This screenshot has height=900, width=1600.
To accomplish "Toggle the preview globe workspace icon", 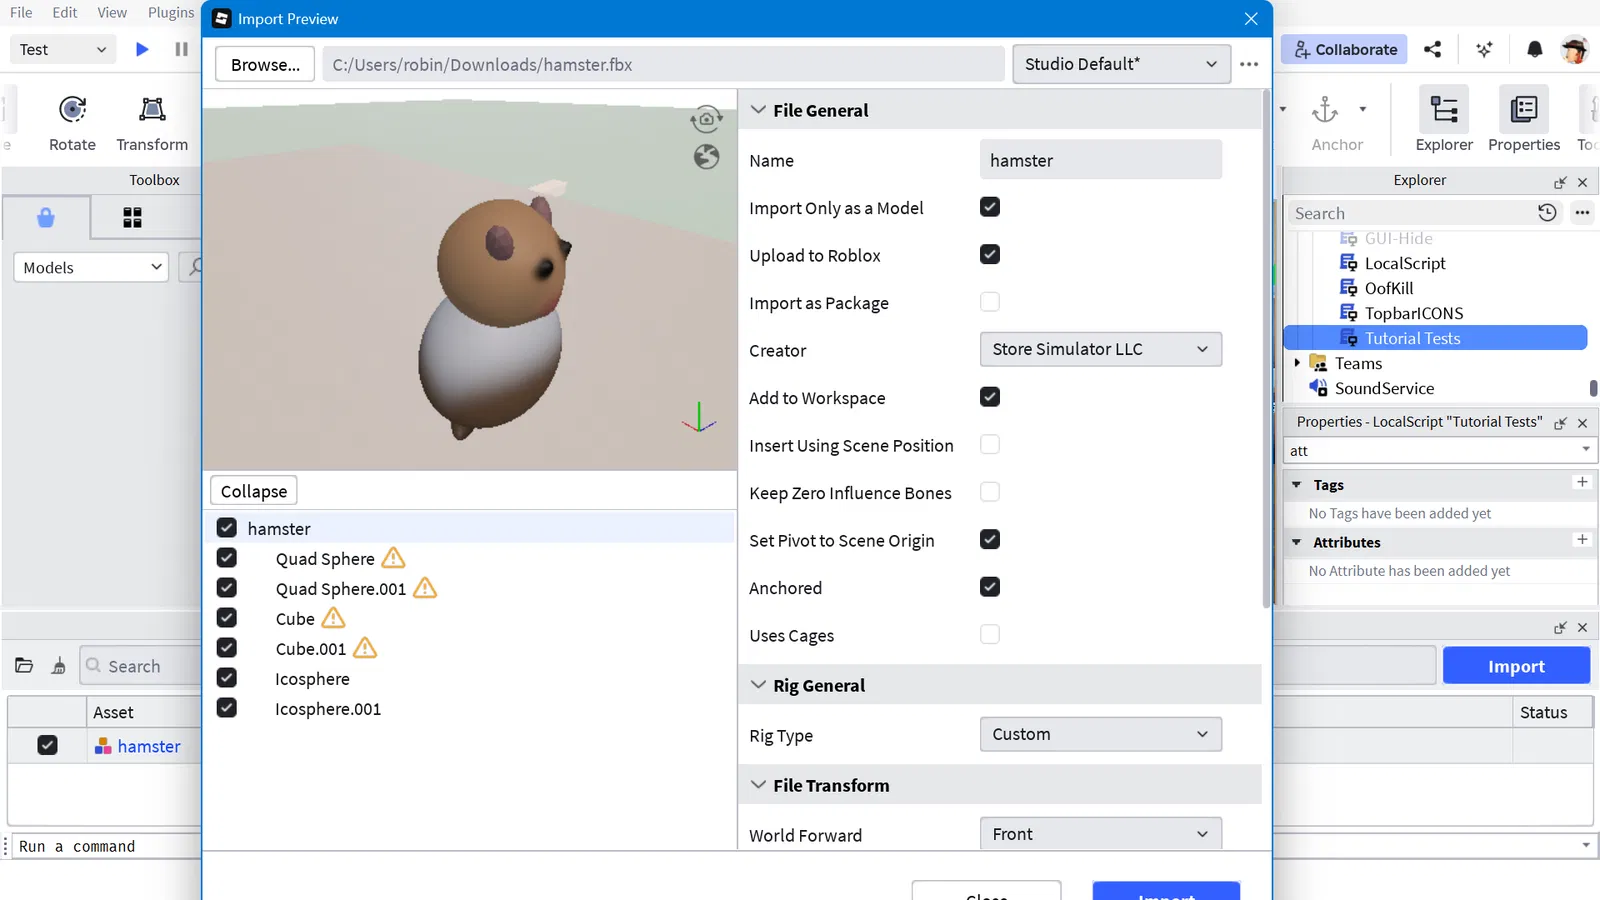I will (x=706, y=157).
